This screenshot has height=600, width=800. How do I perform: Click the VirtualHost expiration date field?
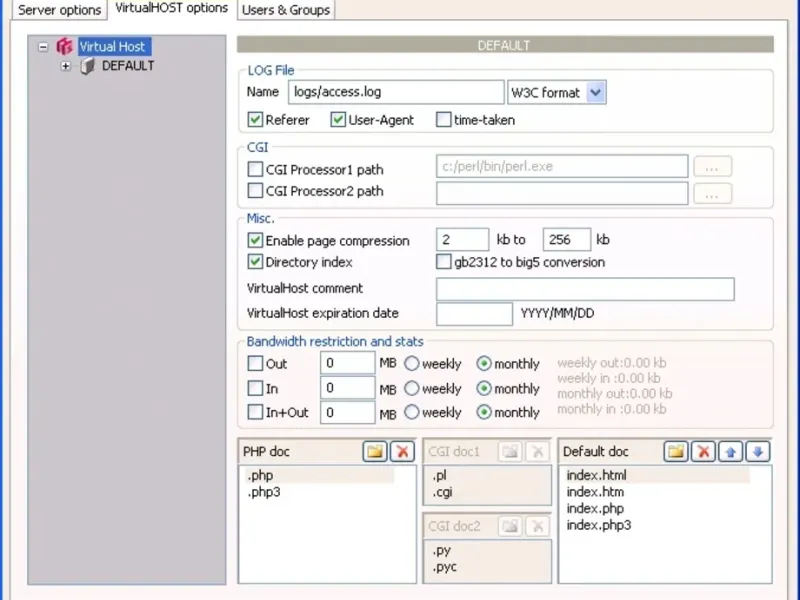click(474, 314)
